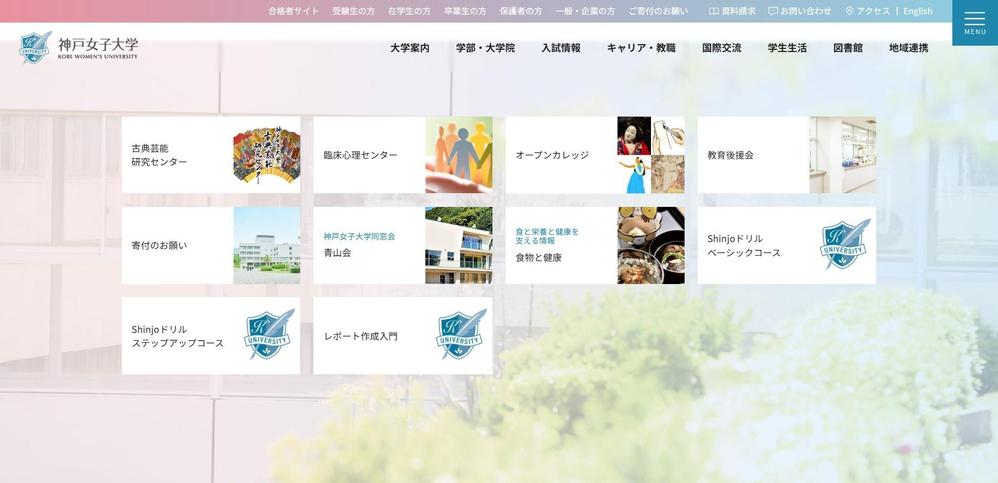Click the food dishes photo for 食物と健康
This screenshot has height=483, width=998.
point(651,246)
